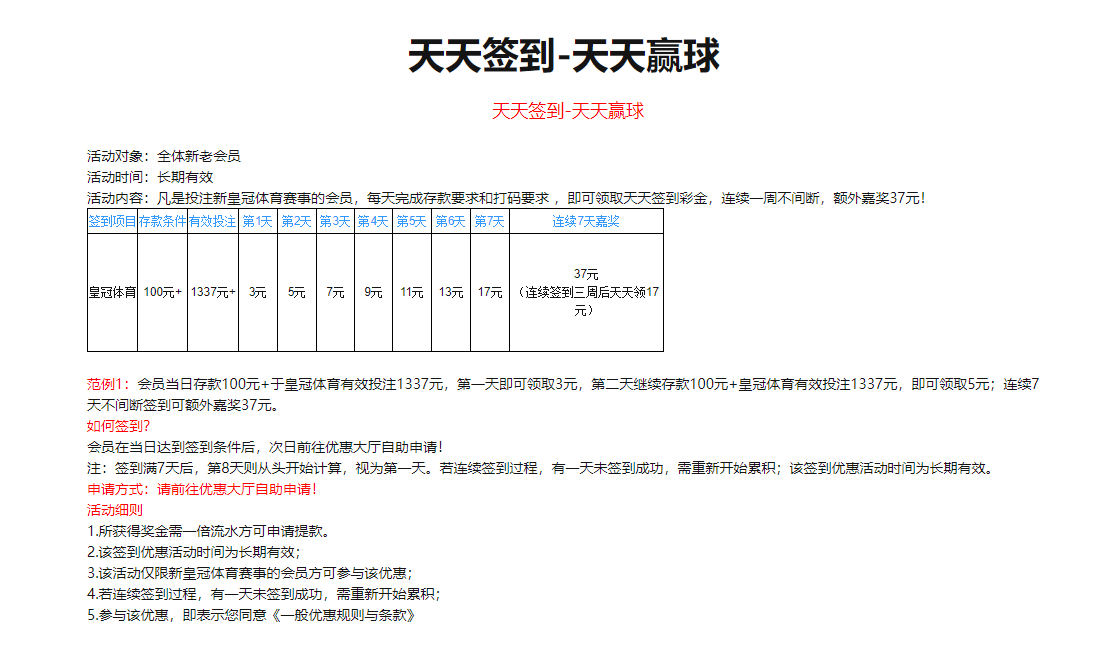Open the 《一般优惠规则与条款》 reference
This screenshot has width=1104, height=657.
point(344,615)
